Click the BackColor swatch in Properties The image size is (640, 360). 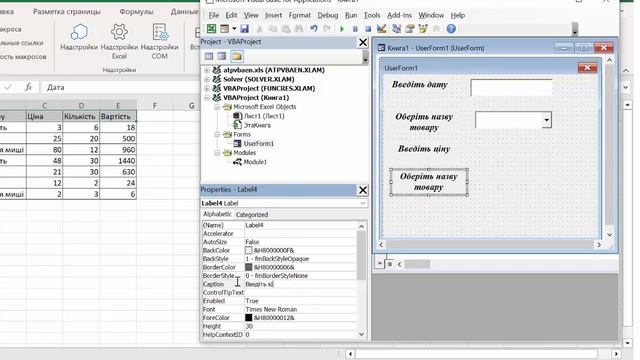click(x=249, y=250)
